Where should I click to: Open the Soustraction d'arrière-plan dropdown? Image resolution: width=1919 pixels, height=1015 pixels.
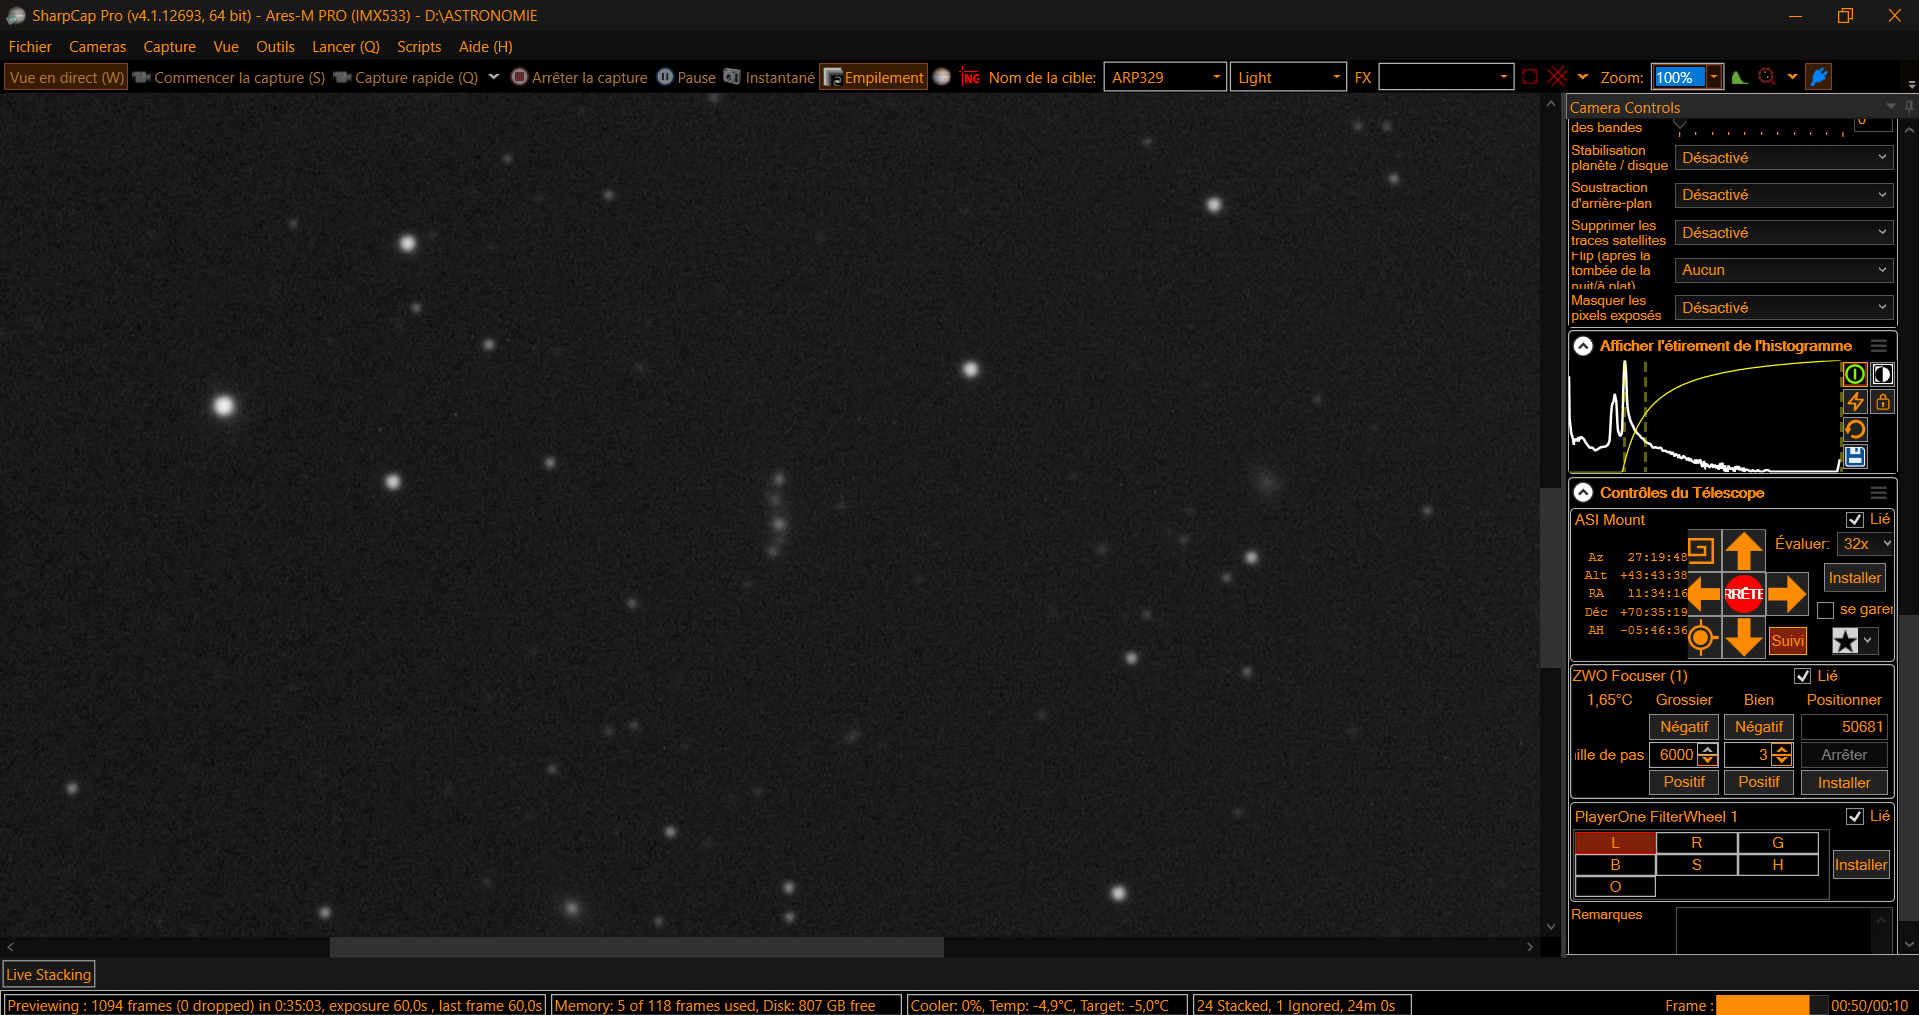pos(1785,195)
